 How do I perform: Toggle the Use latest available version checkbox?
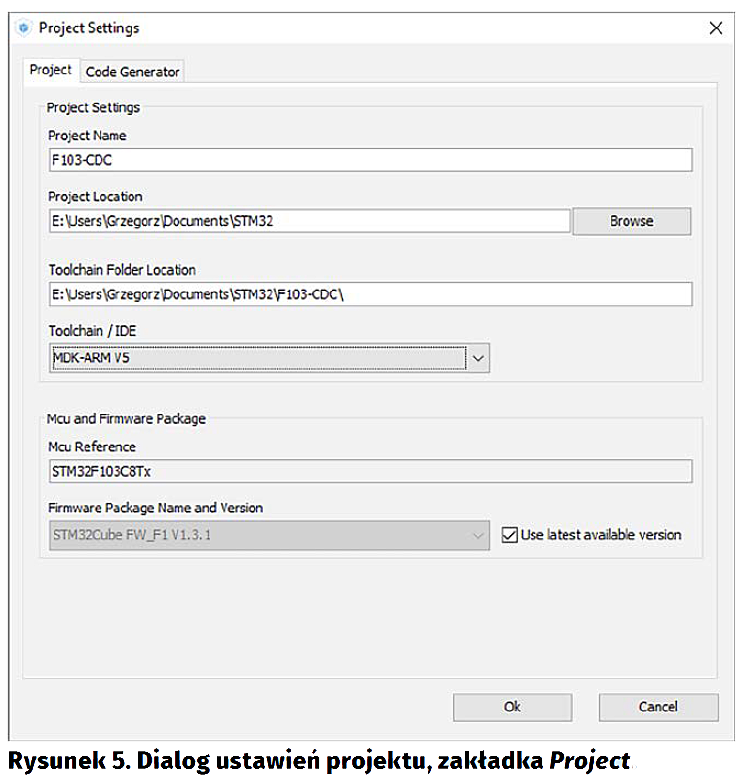510,535
